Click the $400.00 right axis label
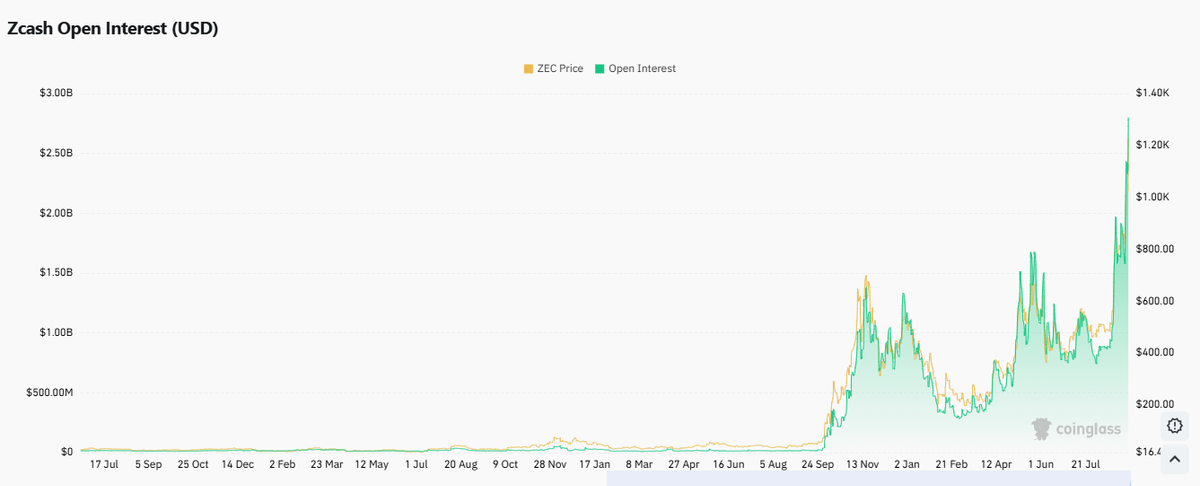 [x=1153, y=352]
